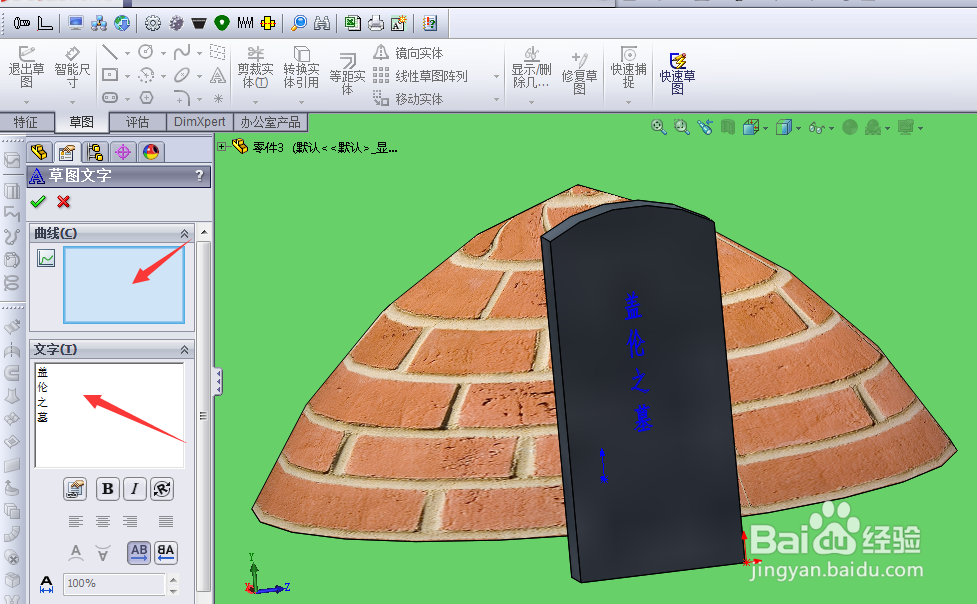The image size is (977, 604).
Task: Select the Smart Dimension tool
Action: [70, 70]
